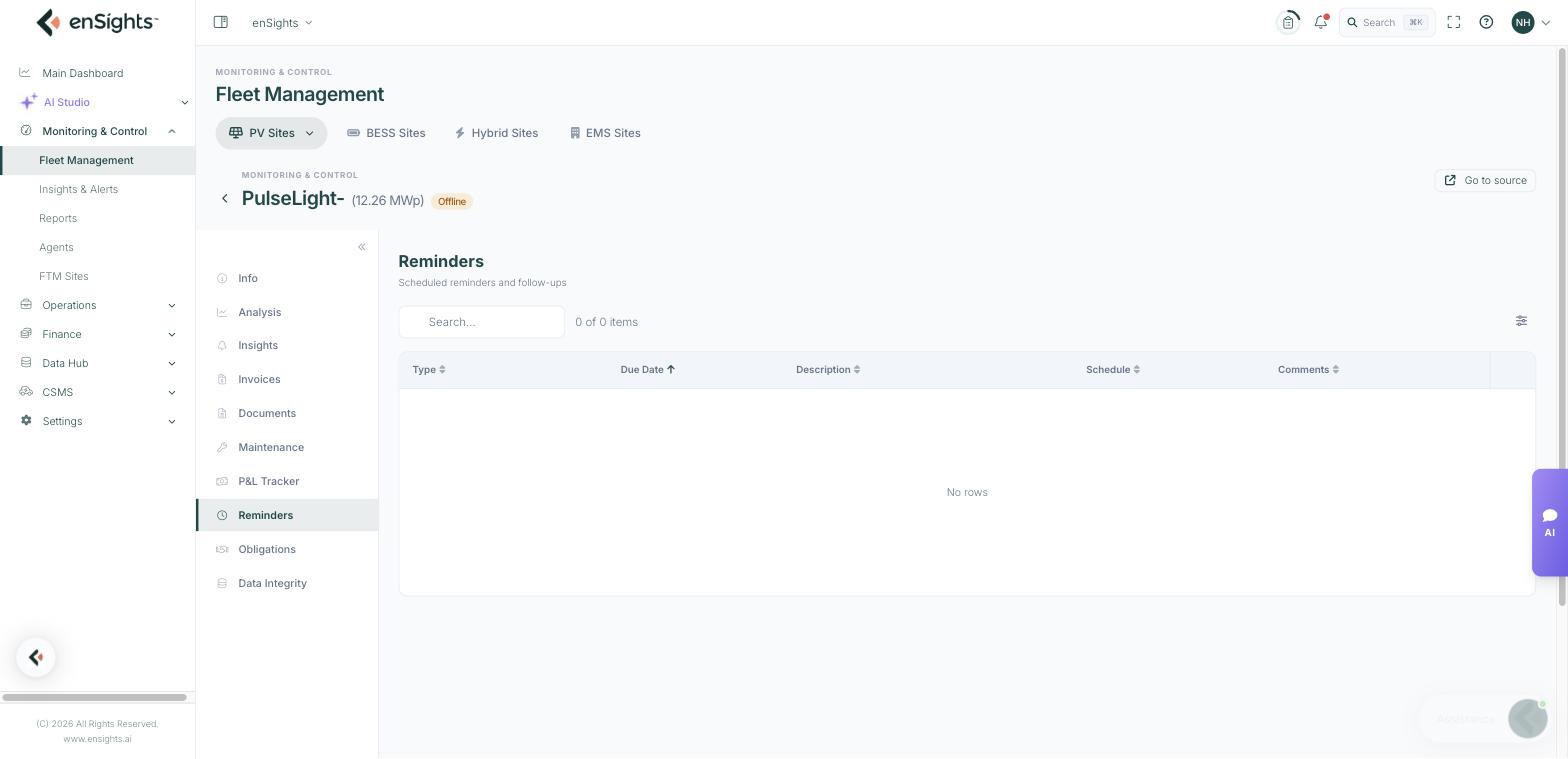Image resolution: width=1568 pixels, height=759 pixels.
Task: Focus the Reminders search field
Action: [x=482, y=322]
